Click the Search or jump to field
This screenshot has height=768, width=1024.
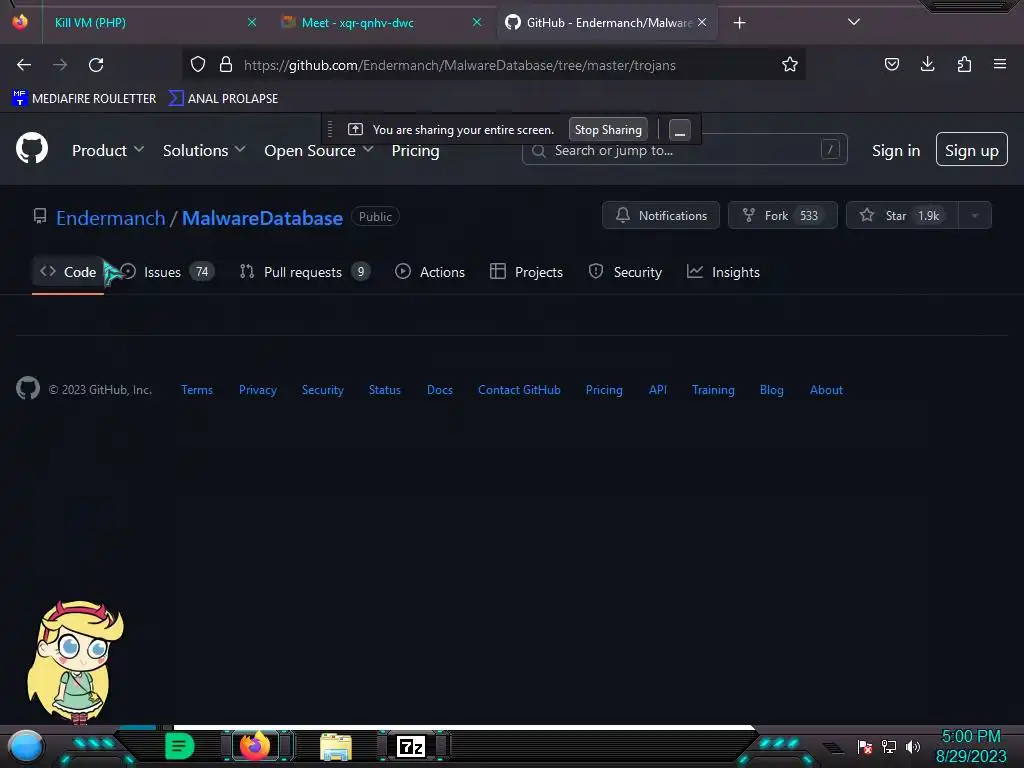(684, 150)
